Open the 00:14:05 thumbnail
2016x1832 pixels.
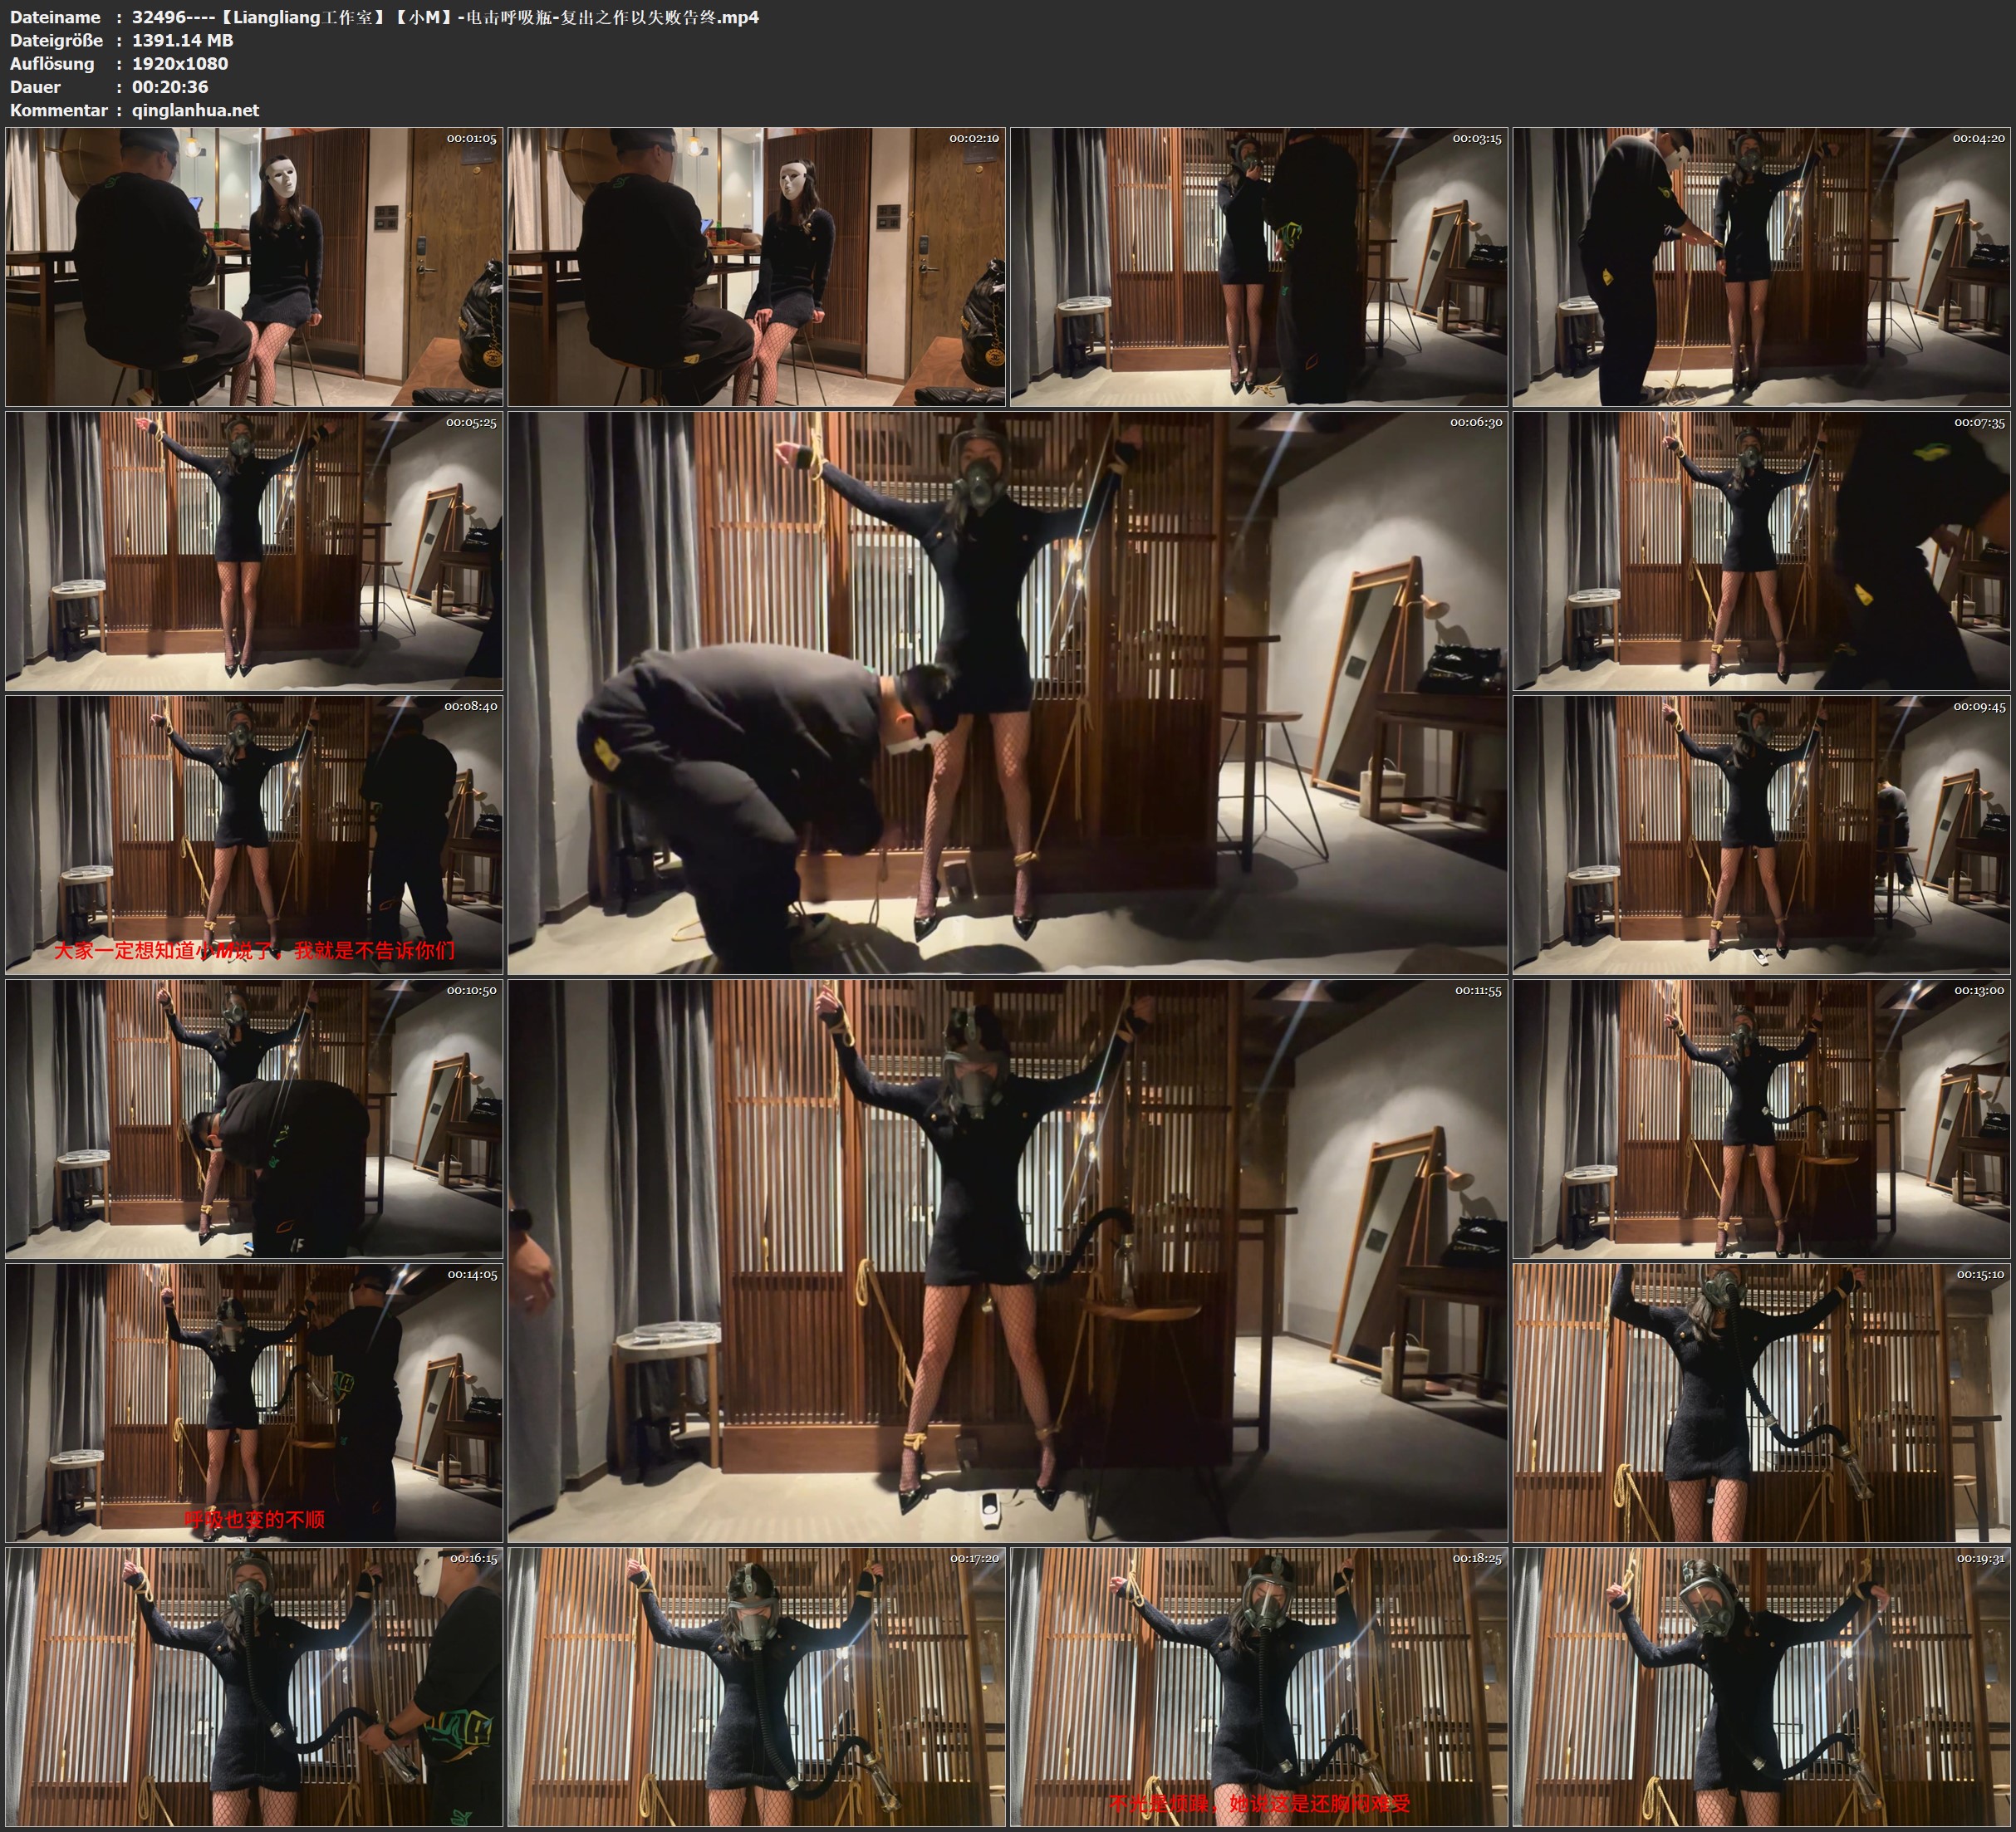[x=254, y=1402]
